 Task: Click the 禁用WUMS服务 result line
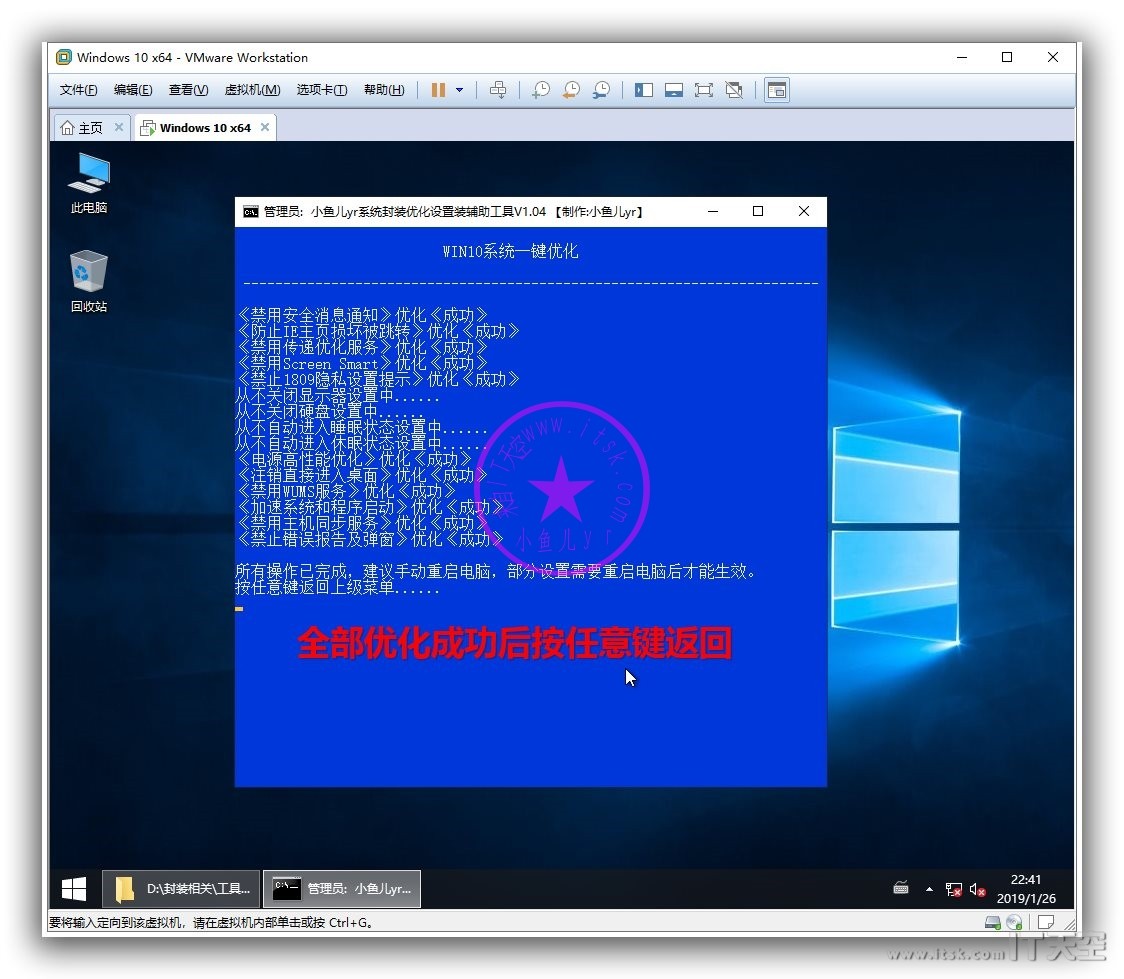click(347, 492)
